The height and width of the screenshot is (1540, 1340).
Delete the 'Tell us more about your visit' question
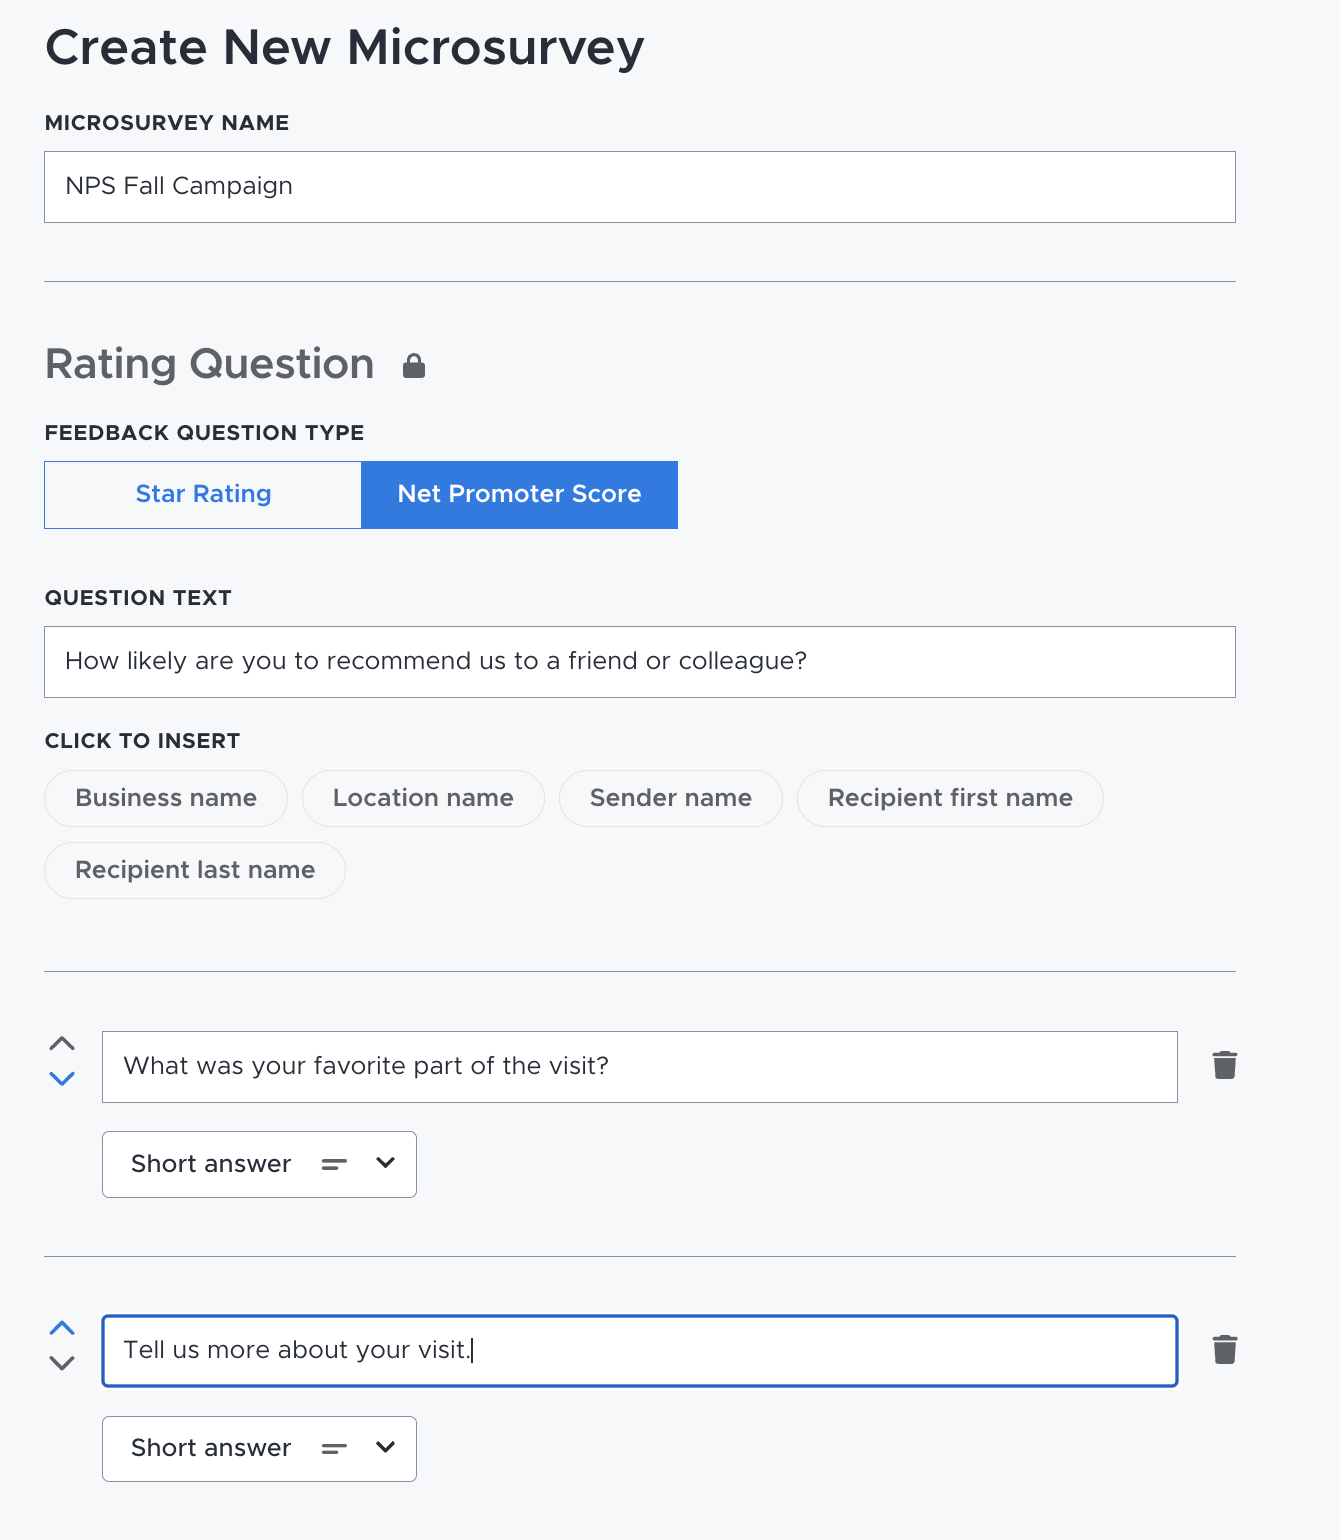pyautogui.click(x=1225, y=1349)
